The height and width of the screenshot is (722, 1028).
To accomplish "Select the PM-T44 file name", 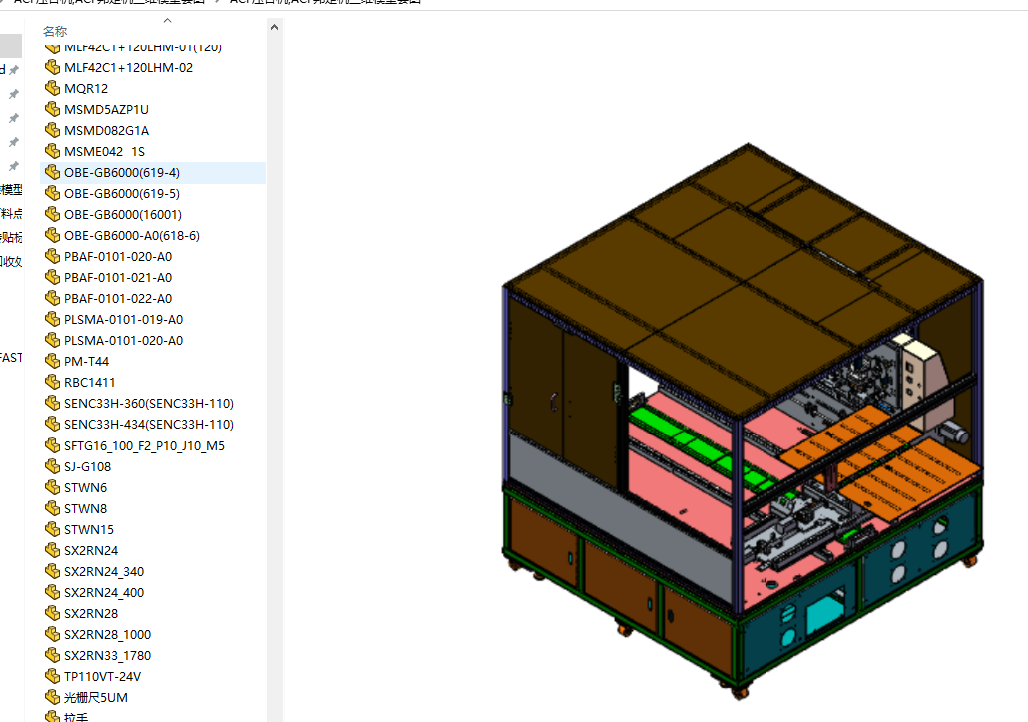I will click(x=87, y=361).
